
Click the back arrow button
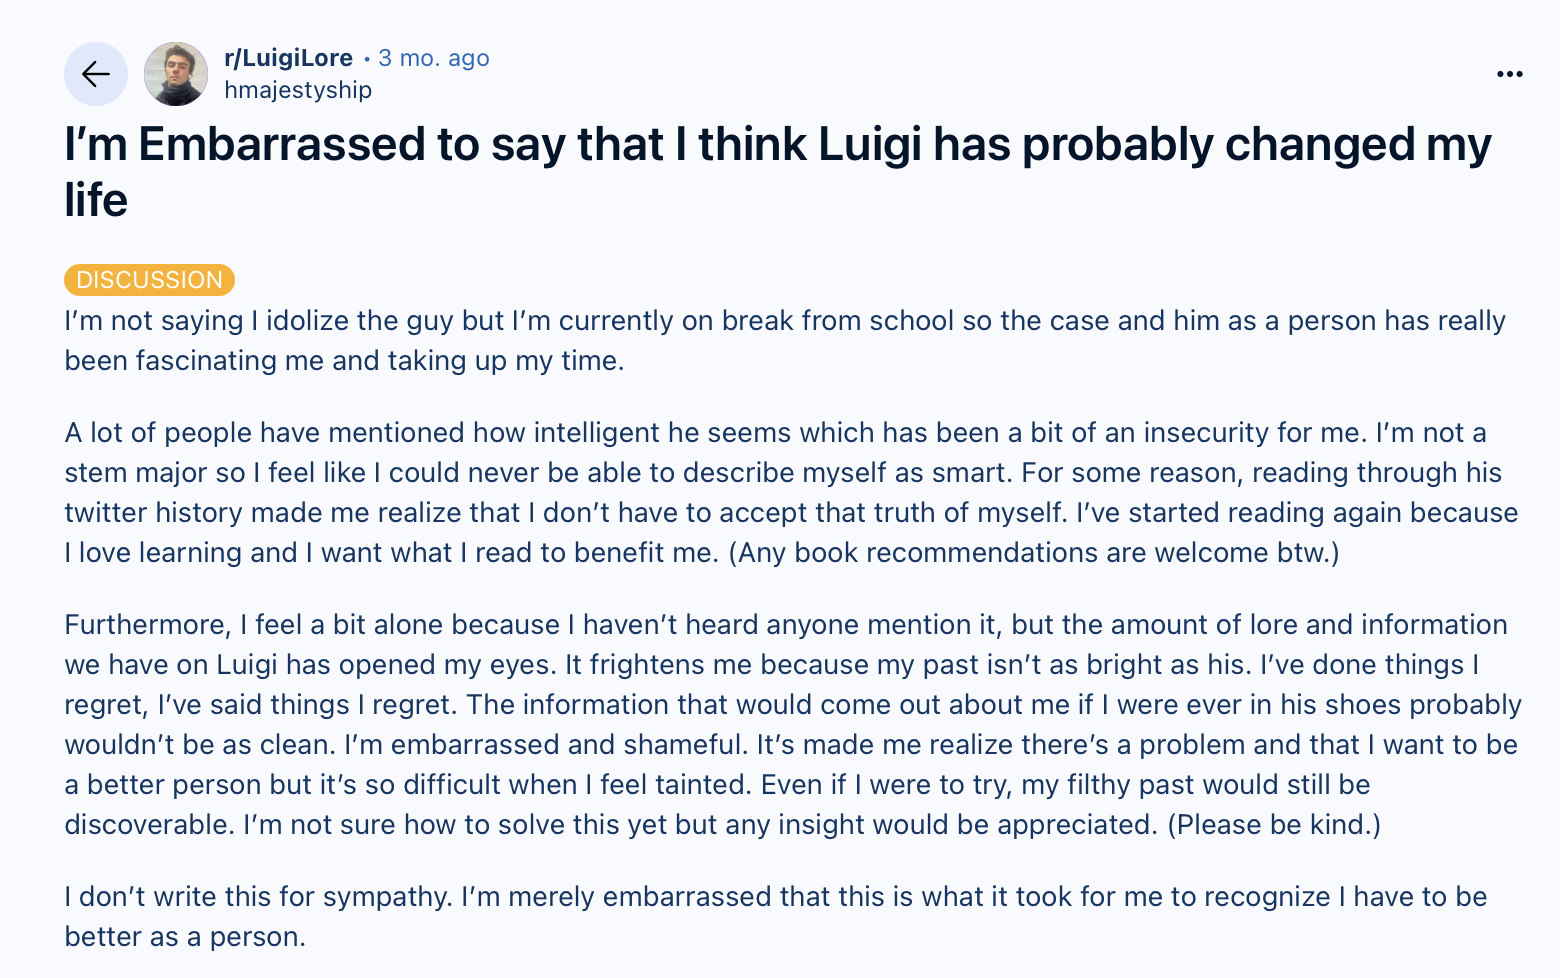click(96, 74)
